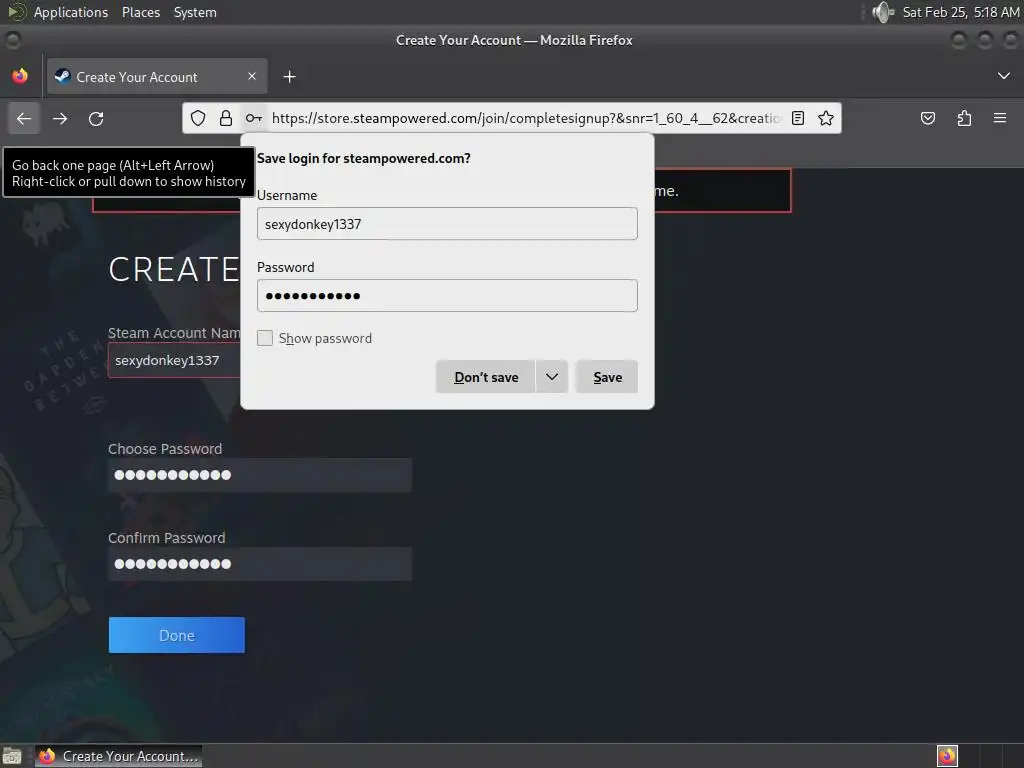Open the tracking protection shield icon
This screenshot has height=768, width=1024.
(x=198, y=118)
